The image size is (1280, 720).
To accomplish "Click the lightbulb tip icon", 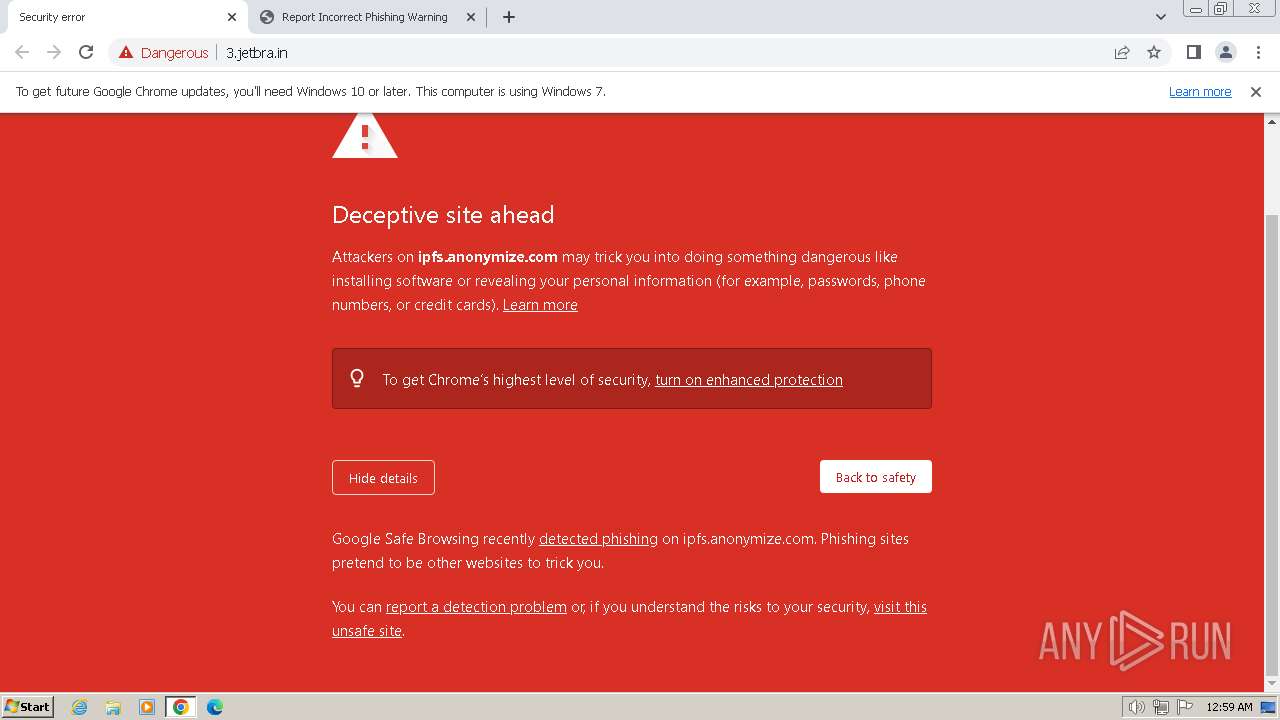I will 357,378.
